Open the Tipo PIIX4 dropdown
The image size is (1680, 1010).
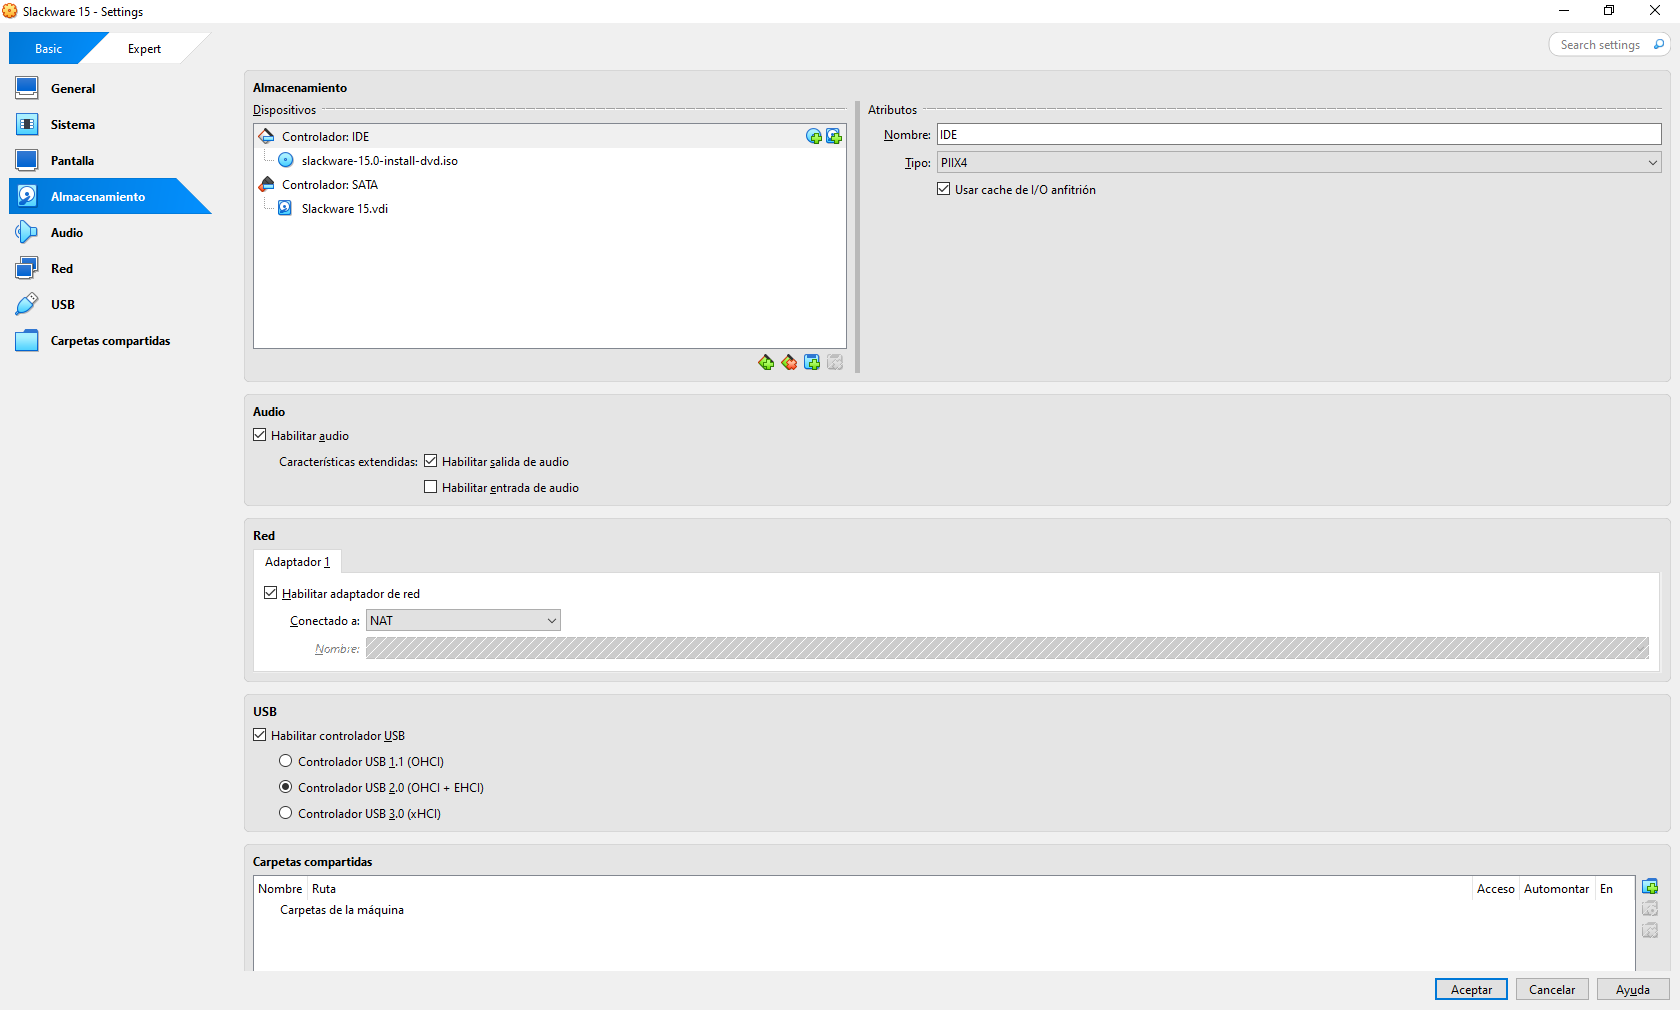pyautogui.click(x=1299, y=162)
